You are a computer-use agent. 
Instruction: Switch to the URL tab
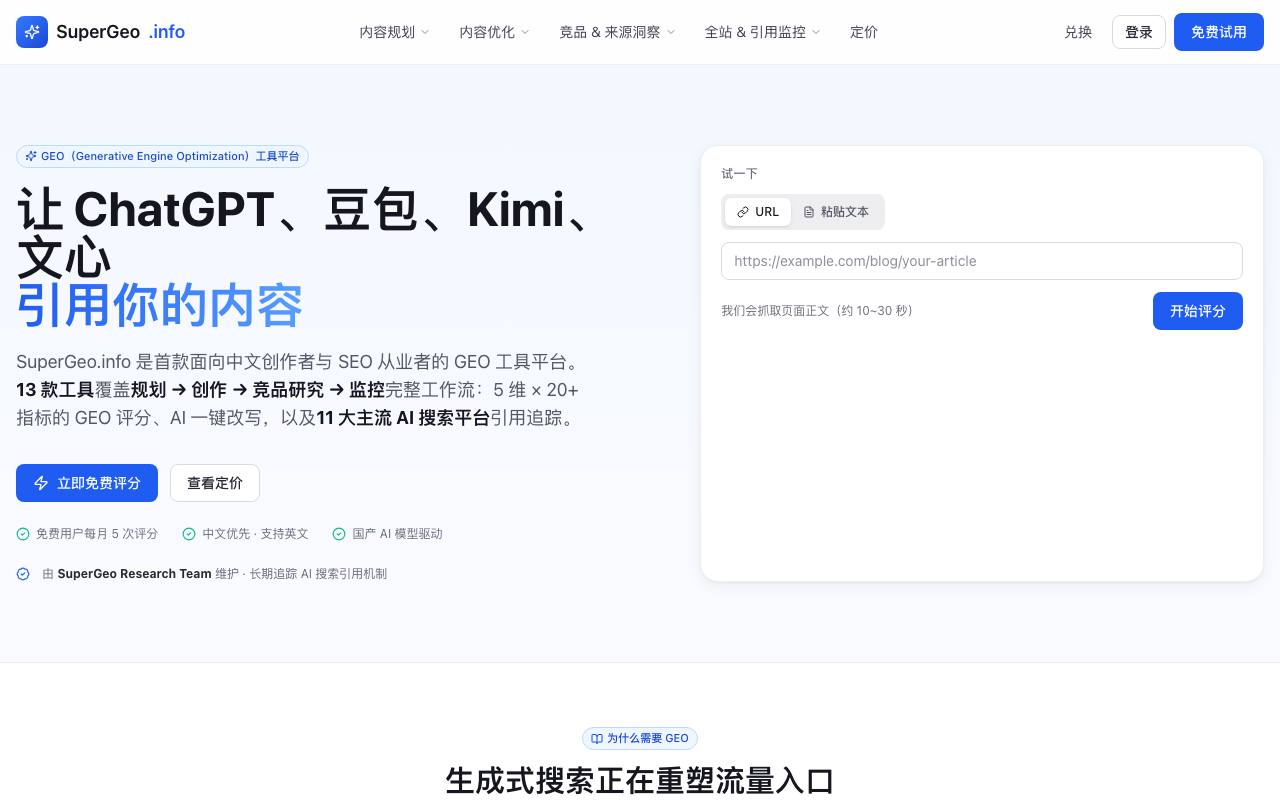pyautogui.click(x=758, y=212)
